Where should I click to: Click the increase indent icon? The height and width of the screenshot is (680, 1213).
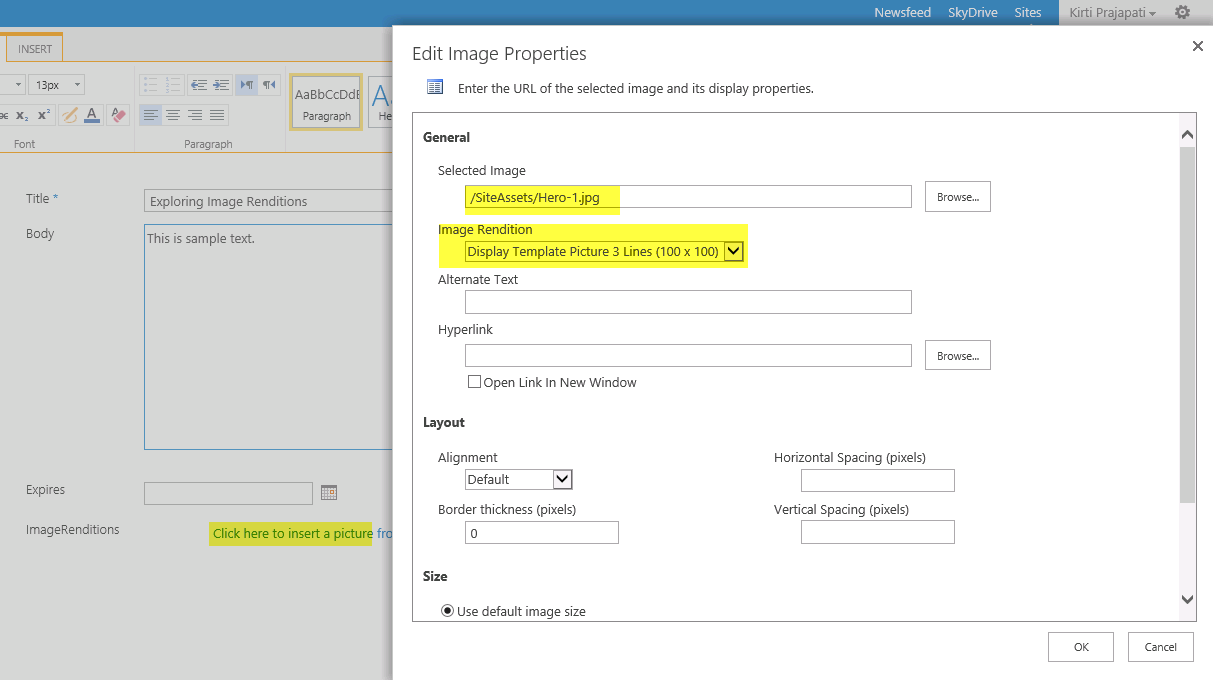221,85
